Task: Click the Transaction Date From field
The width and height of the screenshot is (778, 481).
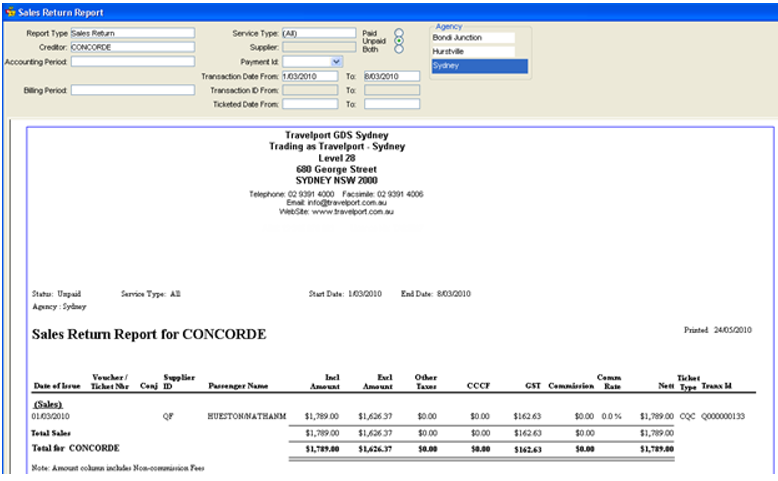Action: pos(310,76)
